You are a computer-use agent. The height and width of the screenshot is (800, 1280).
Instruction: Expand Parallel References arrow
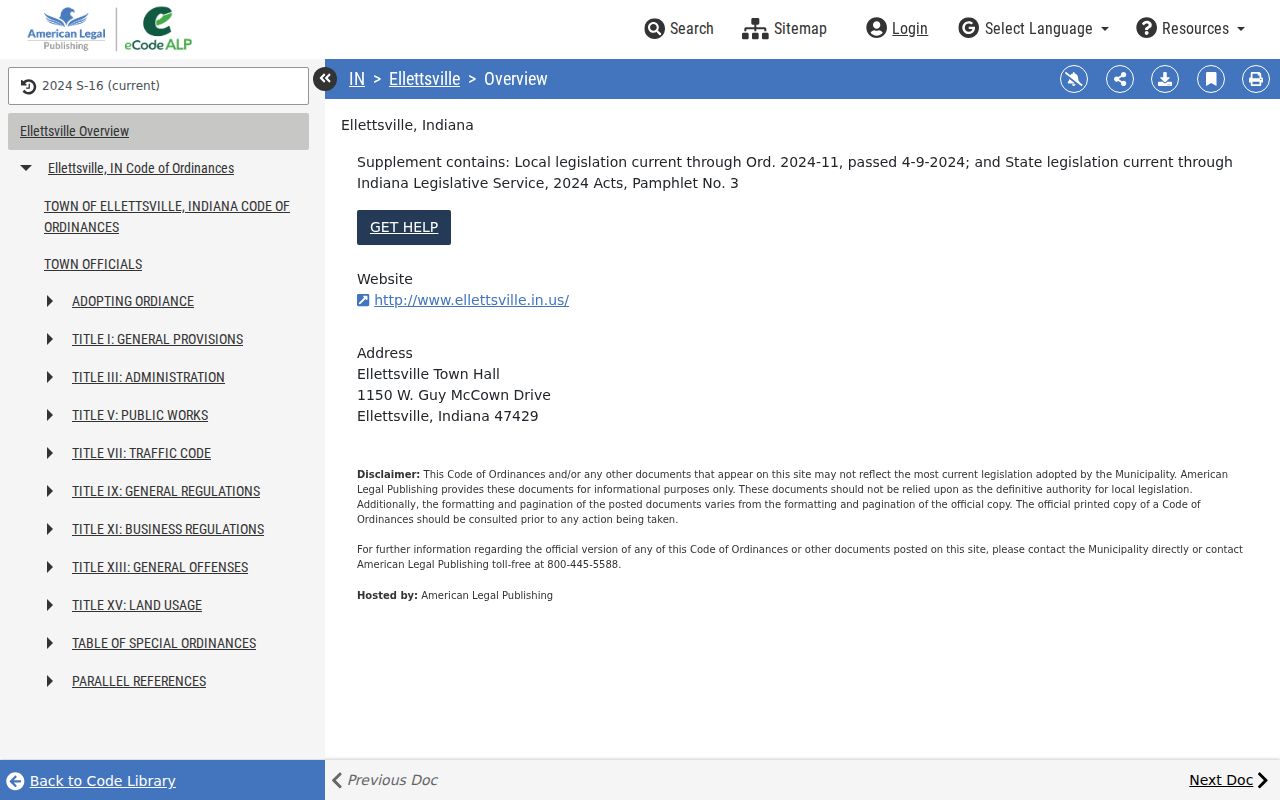(x=50, y=681)
